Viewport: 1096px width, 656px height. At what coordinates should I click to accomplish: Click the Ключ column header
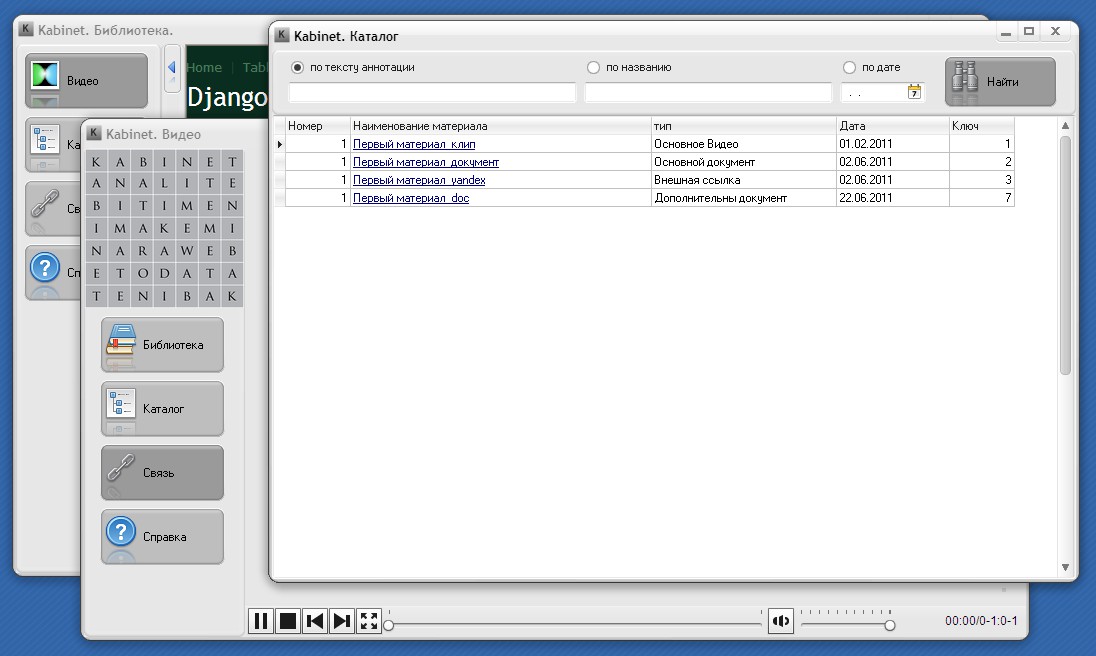[x=981, y=126]
